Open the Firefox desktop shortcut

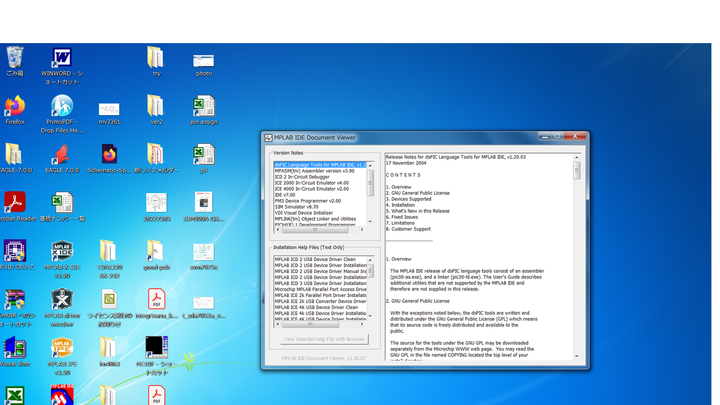click(x=14, y=106)
